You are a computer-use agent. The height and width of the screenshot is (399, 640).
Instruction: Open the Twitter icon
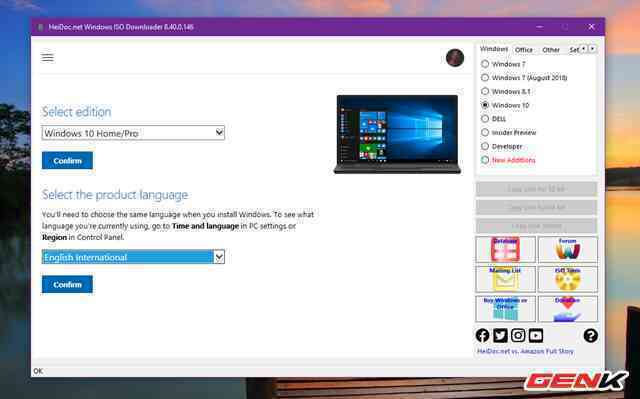(500, 335)
